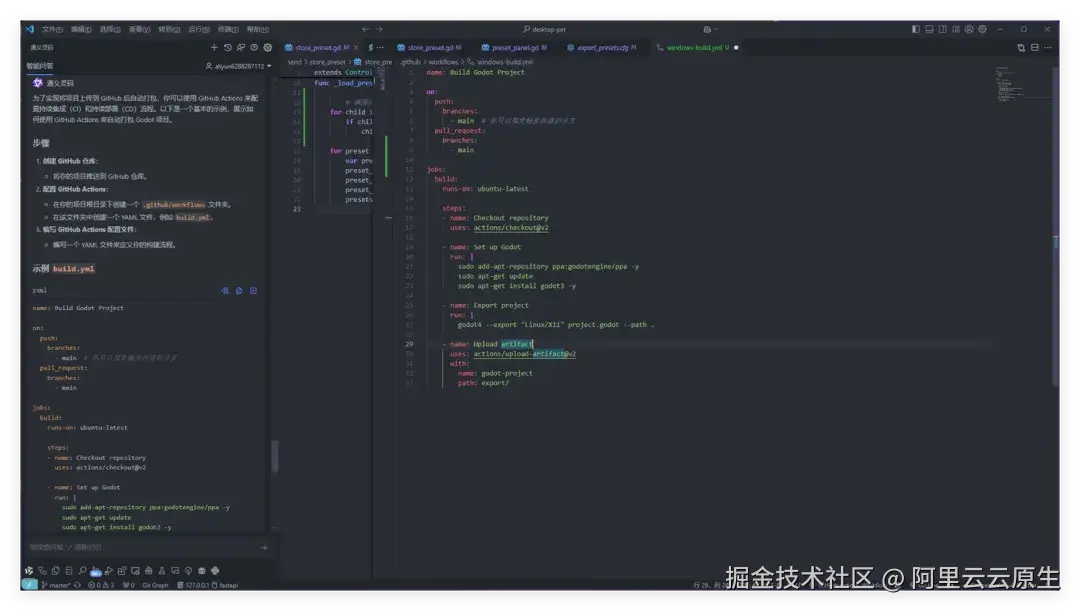Open the Accounts icon in title bar
The width and height of the screenshot is (1080, 611).
[969, 30]
